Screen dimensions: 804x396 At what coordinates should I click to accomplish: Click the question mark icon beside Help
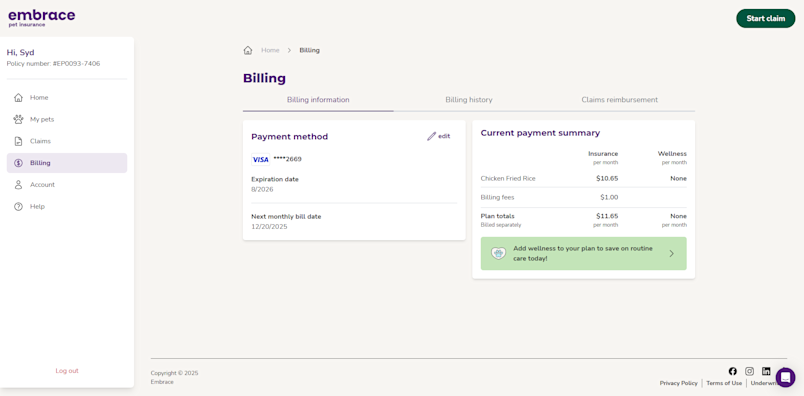point(18,207)
